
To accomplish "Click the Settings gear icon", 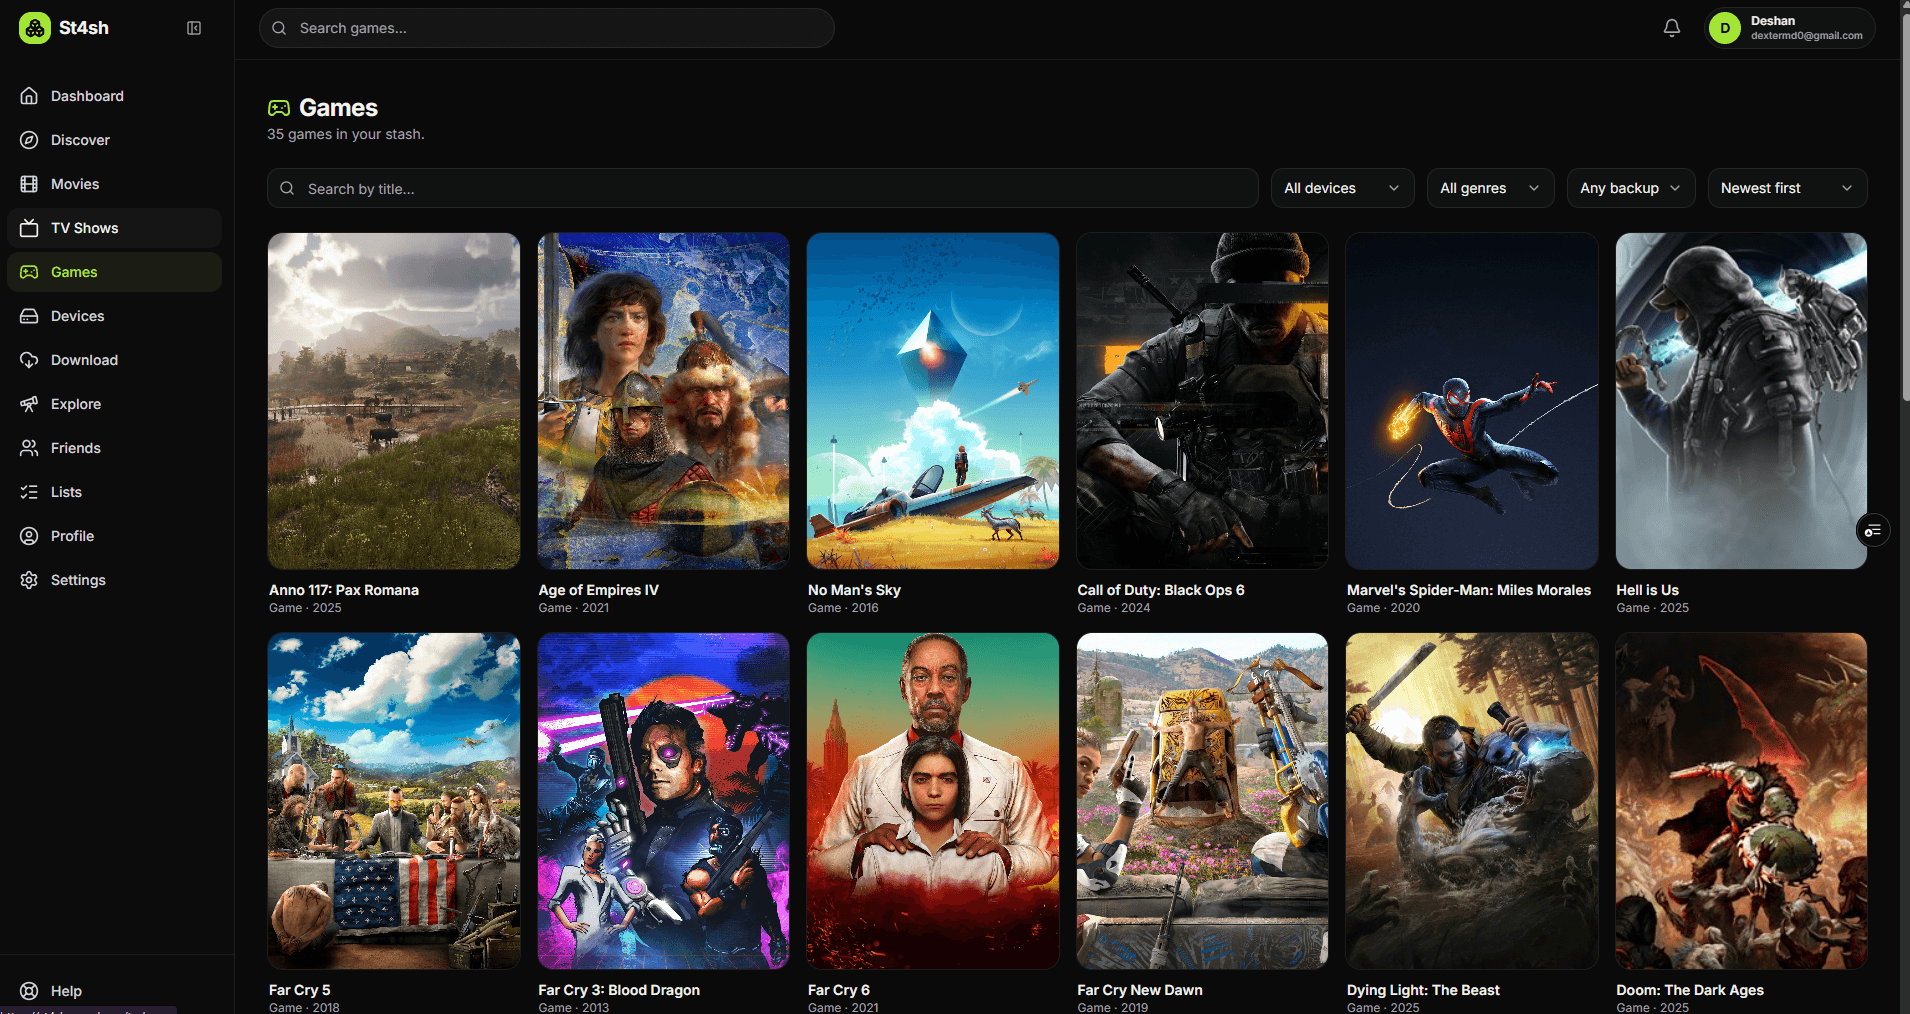I will coord(29,580).
